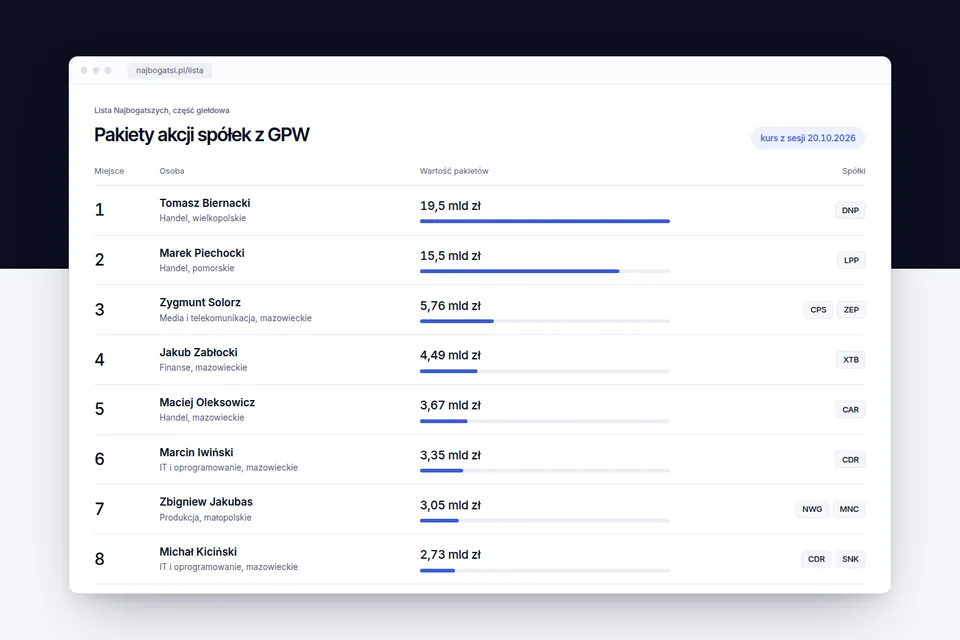
Task: Click the name Zygmunt Solorz
Action: (x=200, y=303)
